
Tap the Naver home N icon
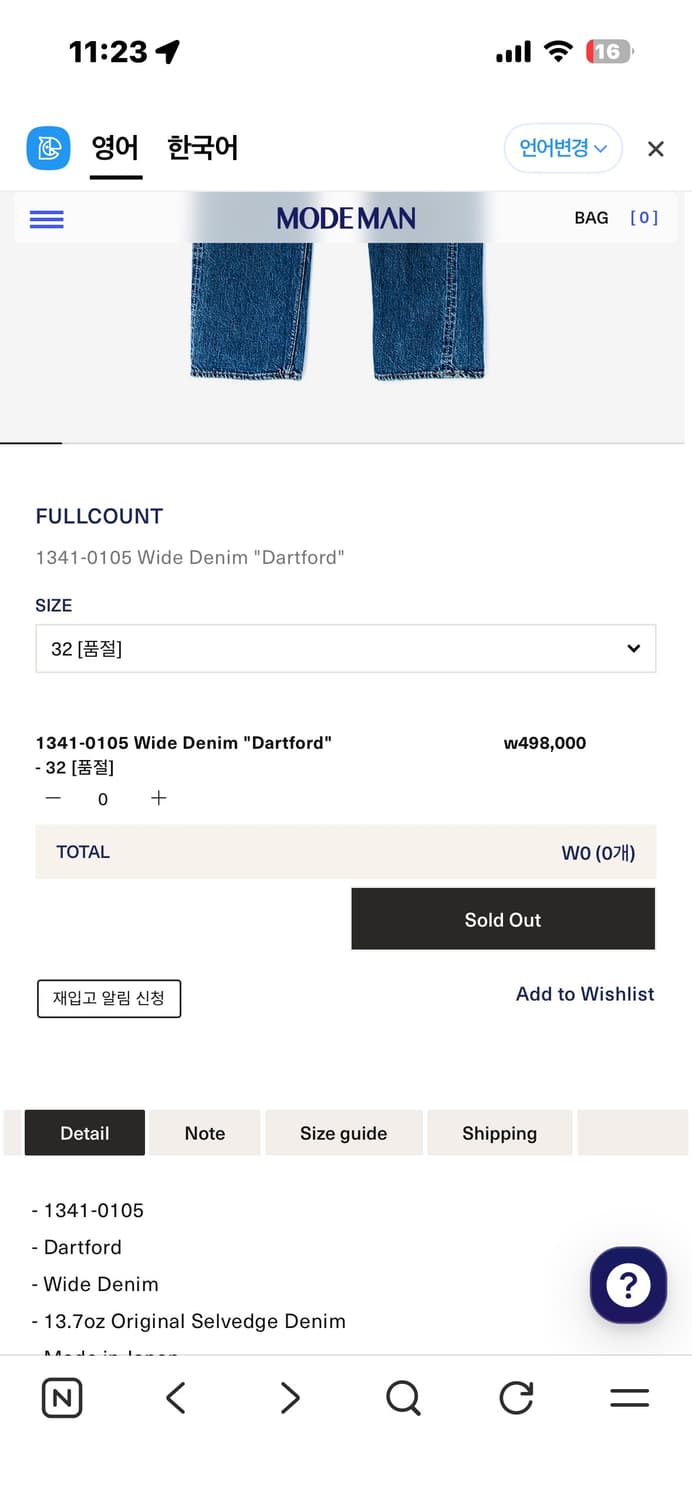[x=62, y=1398]
